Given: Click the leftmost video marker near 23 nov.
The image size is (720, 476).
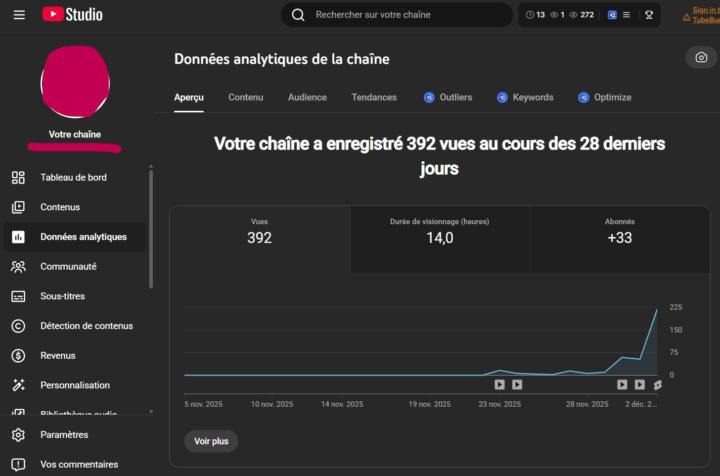Looking at the screenshot, I should (500, 385).
